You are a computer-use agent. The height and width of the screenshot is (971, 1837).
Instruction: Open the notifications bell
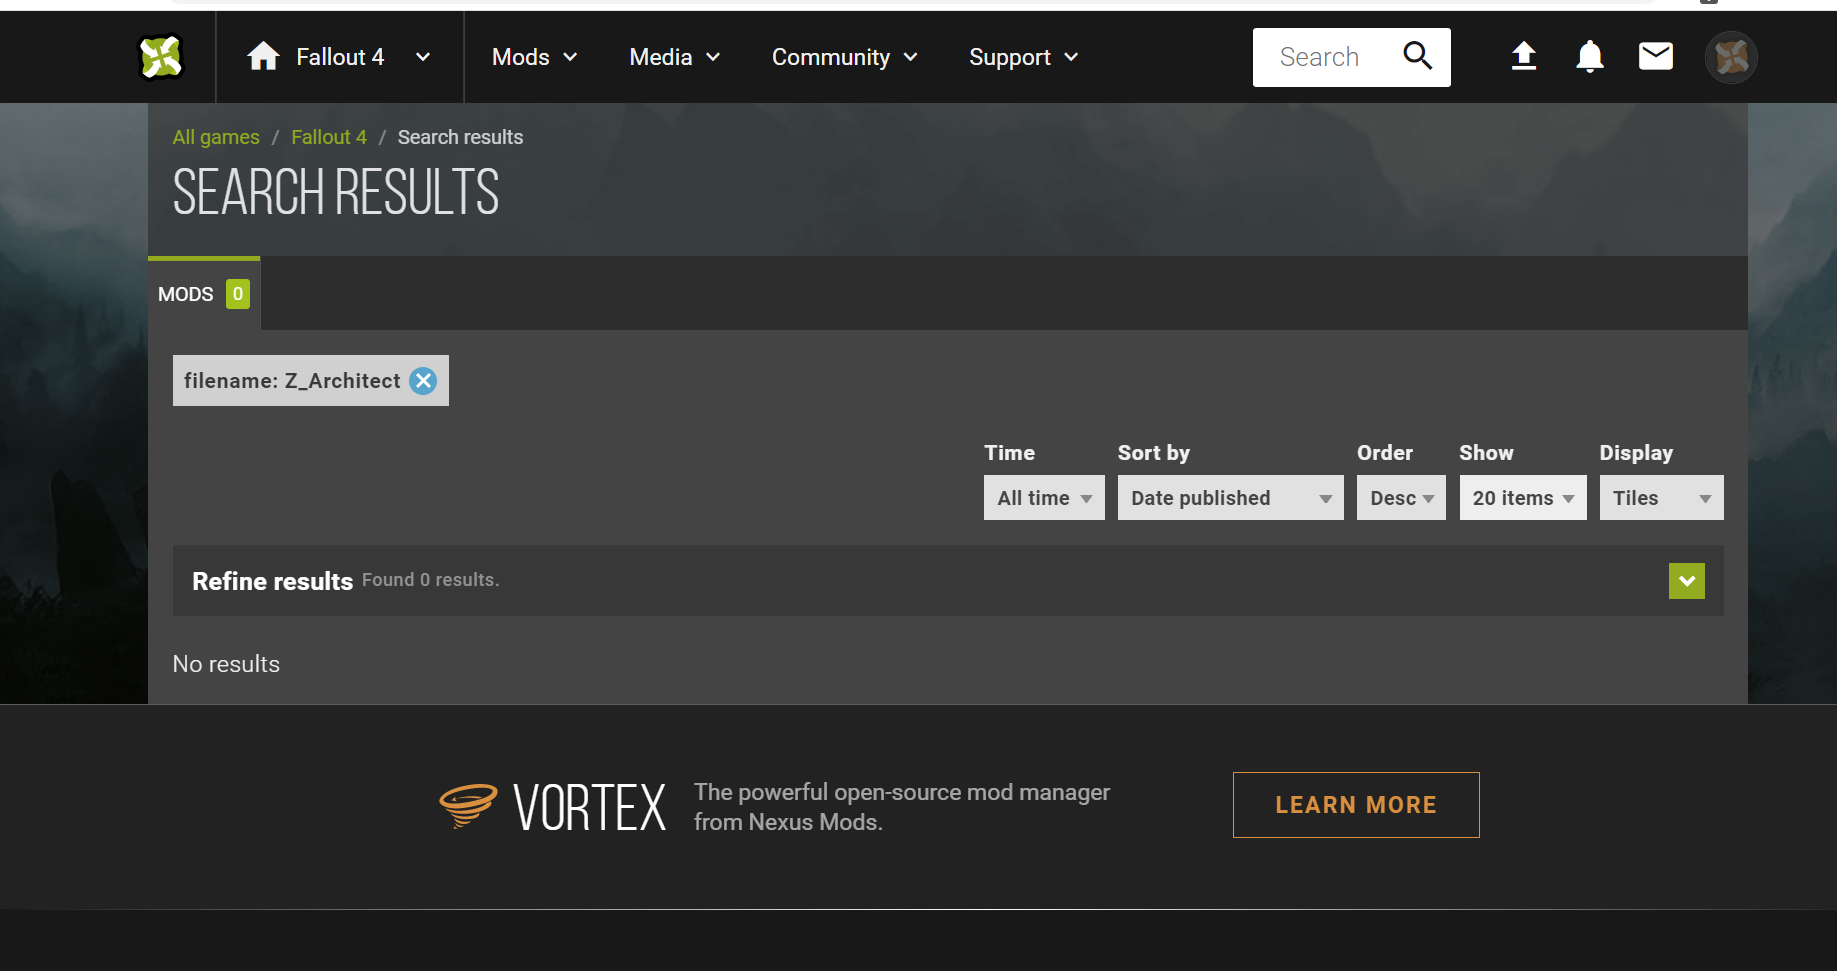1590,56
